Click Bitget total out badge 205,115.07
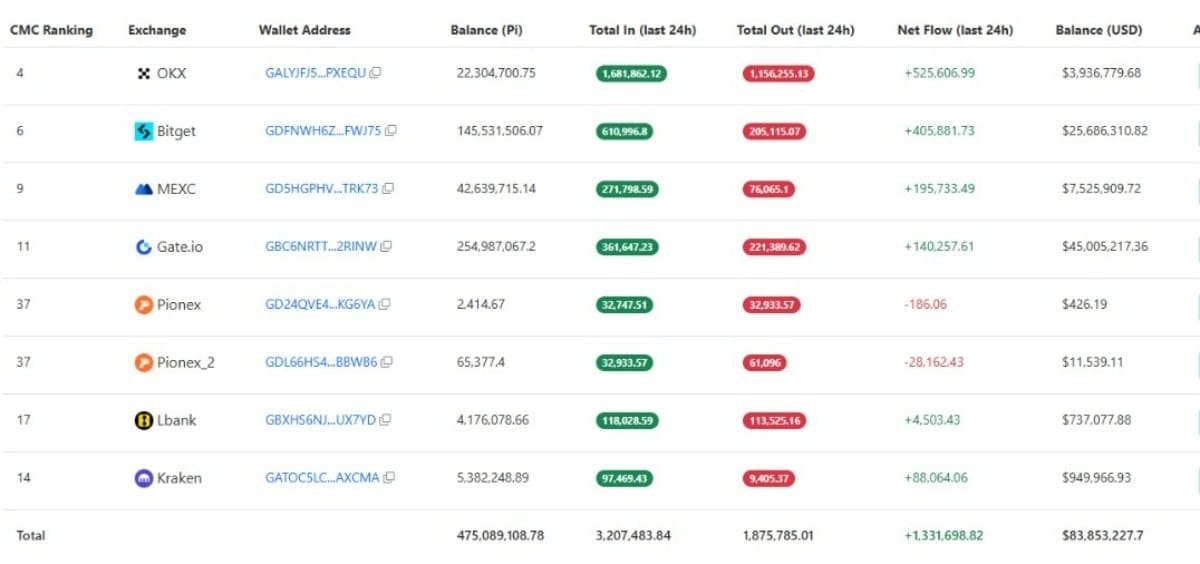This screenshot has width=1200, height=564. (774, 132)
